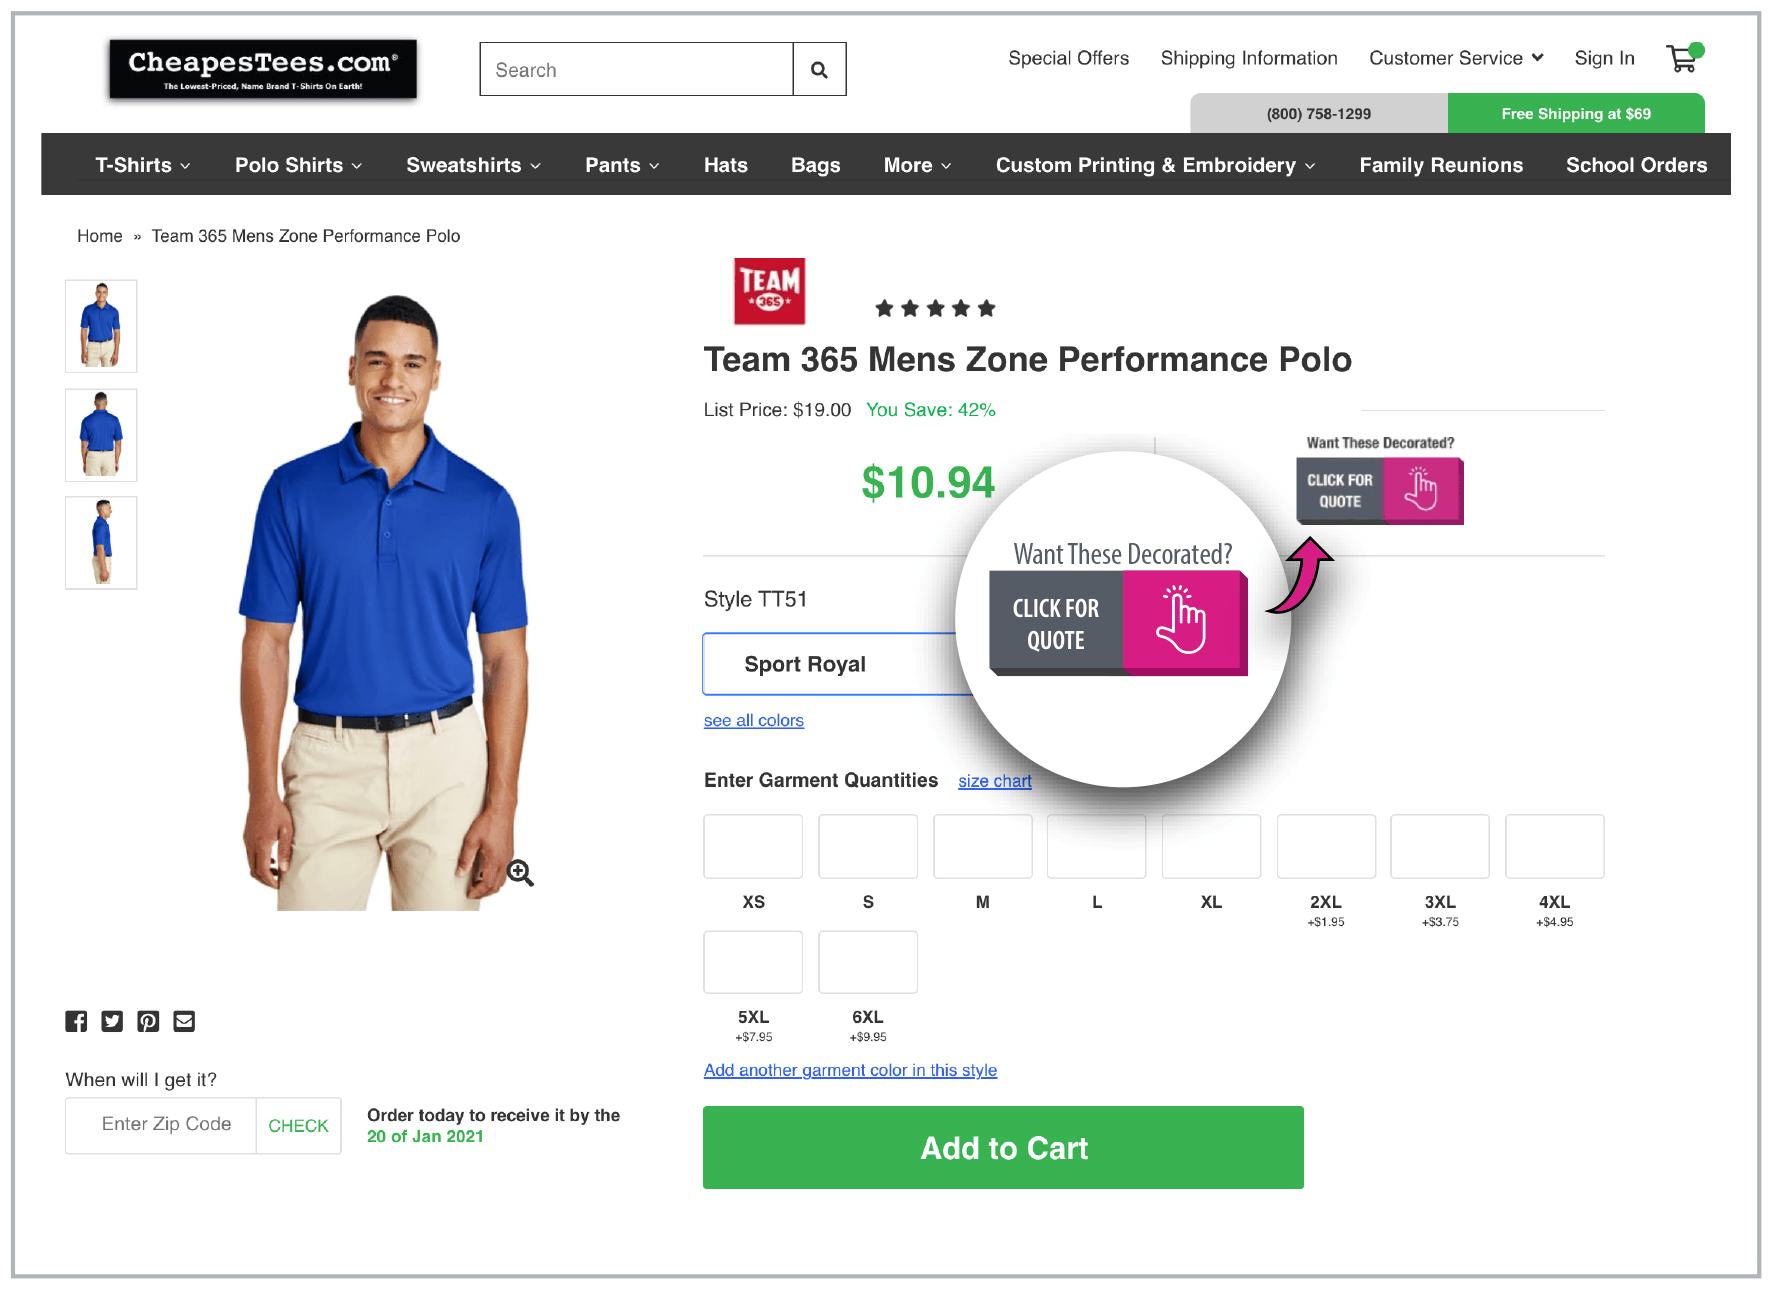Expand the More menu
The width and height of the screenshot is (1772, 1290).
point(917,165)
